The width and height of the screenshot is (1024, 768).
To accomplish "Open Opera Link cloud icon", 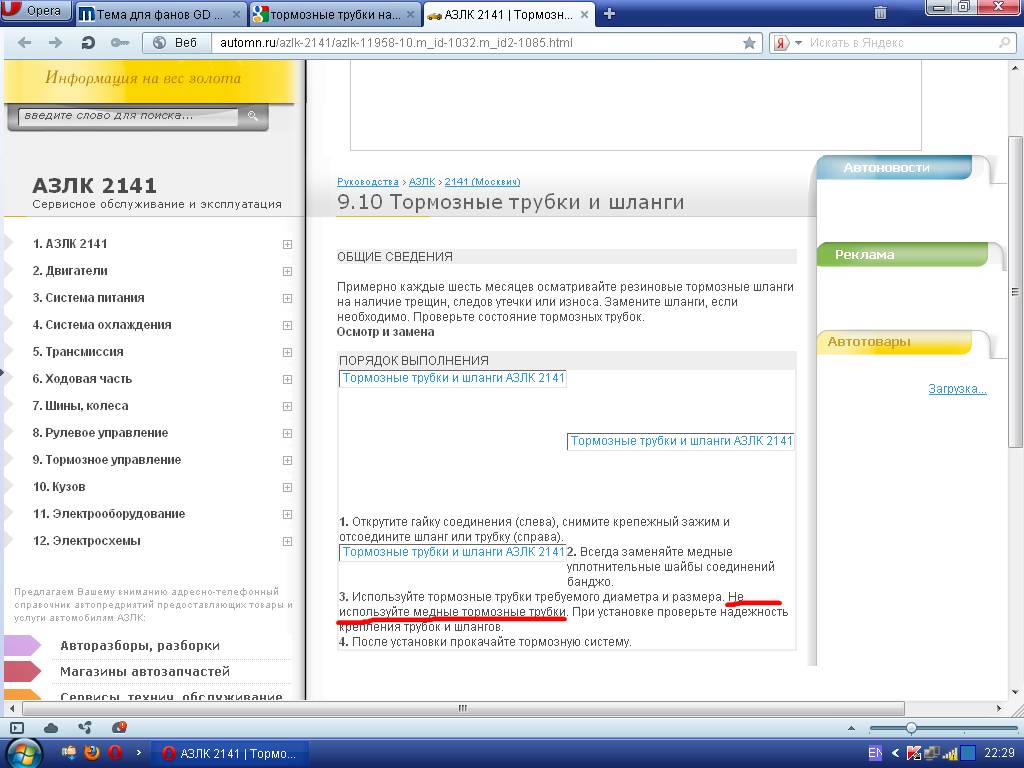I will [x=51, y=728].
